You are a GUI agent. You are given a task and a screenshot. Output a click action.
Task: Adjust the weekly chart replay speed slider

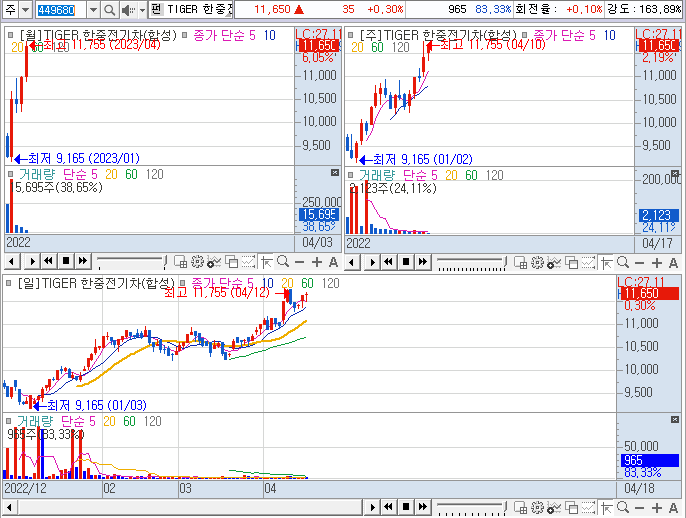click(x=472, y=262)
